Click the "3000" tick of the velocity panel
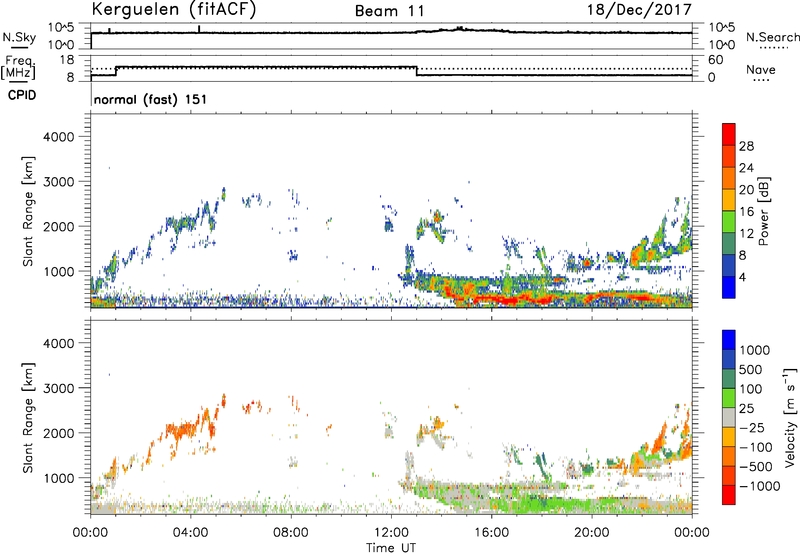 59,388
